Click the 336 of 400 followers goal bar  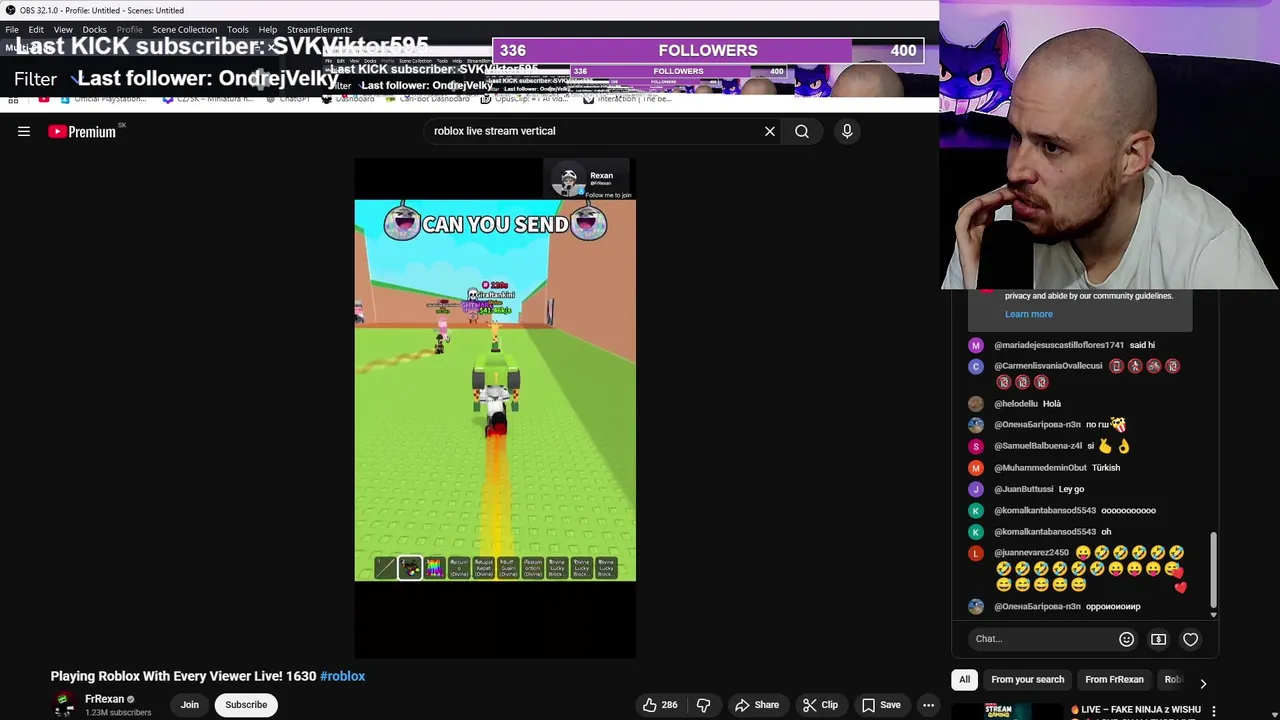pyautogui.click(x=708, y=50)
